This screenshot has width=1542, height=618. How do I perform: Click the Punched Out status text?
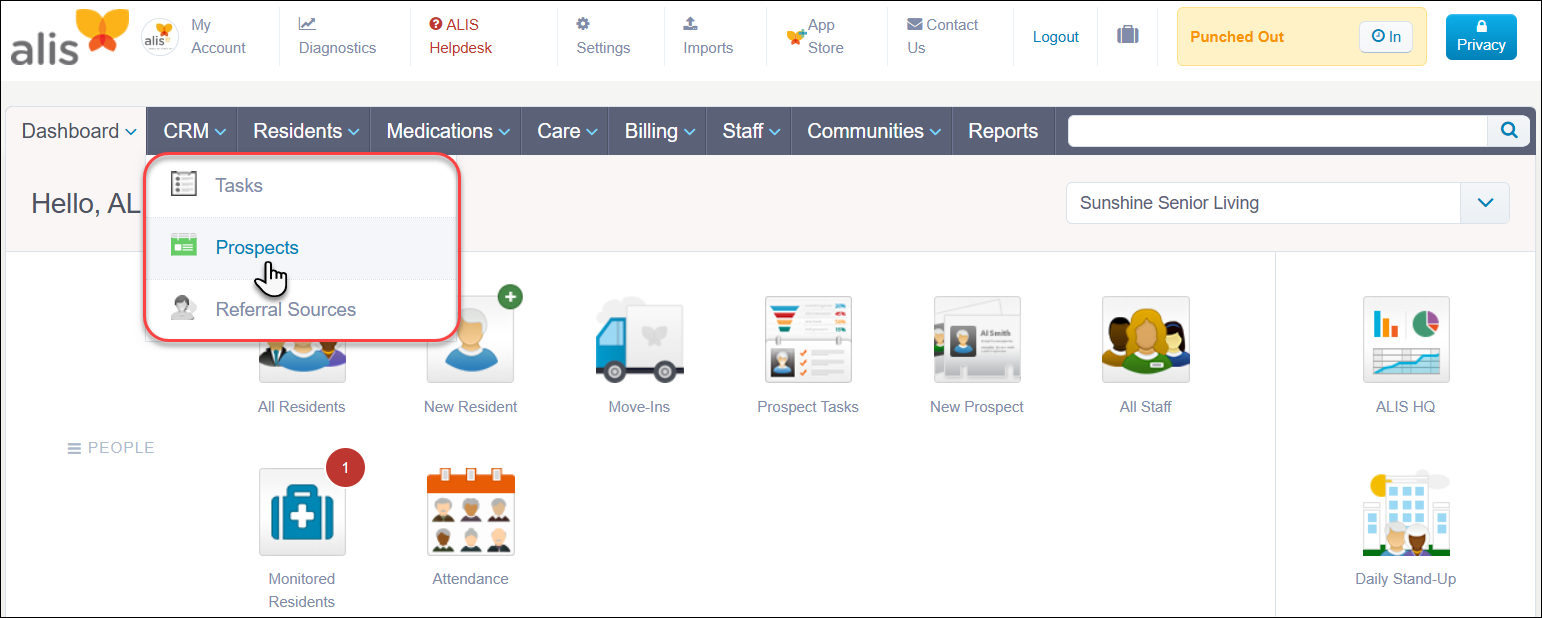point(1237,36)
